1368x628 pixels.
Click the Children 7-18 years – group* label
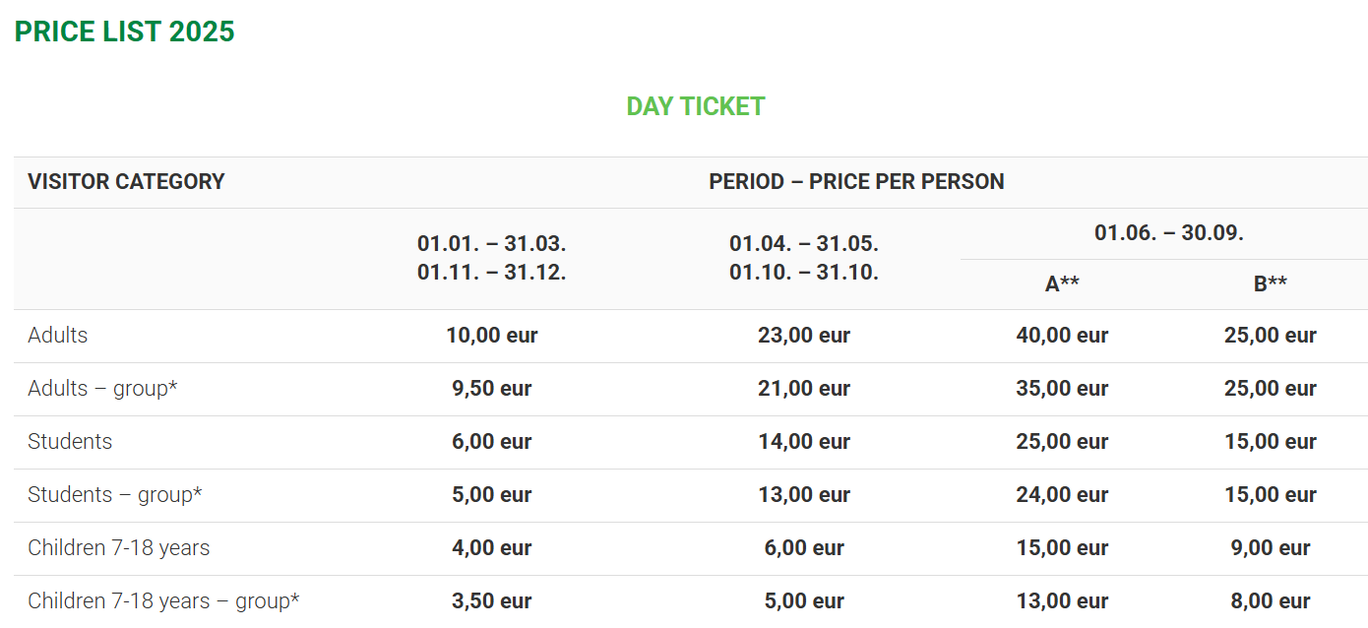164,600
